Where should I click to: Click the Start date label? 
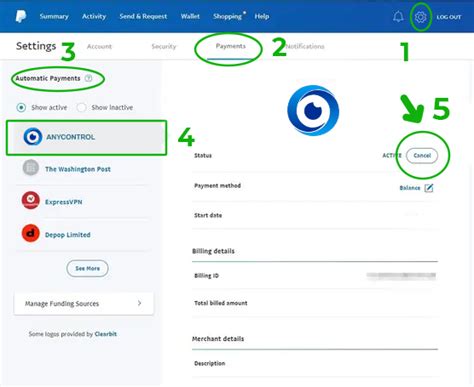point(208,215)
